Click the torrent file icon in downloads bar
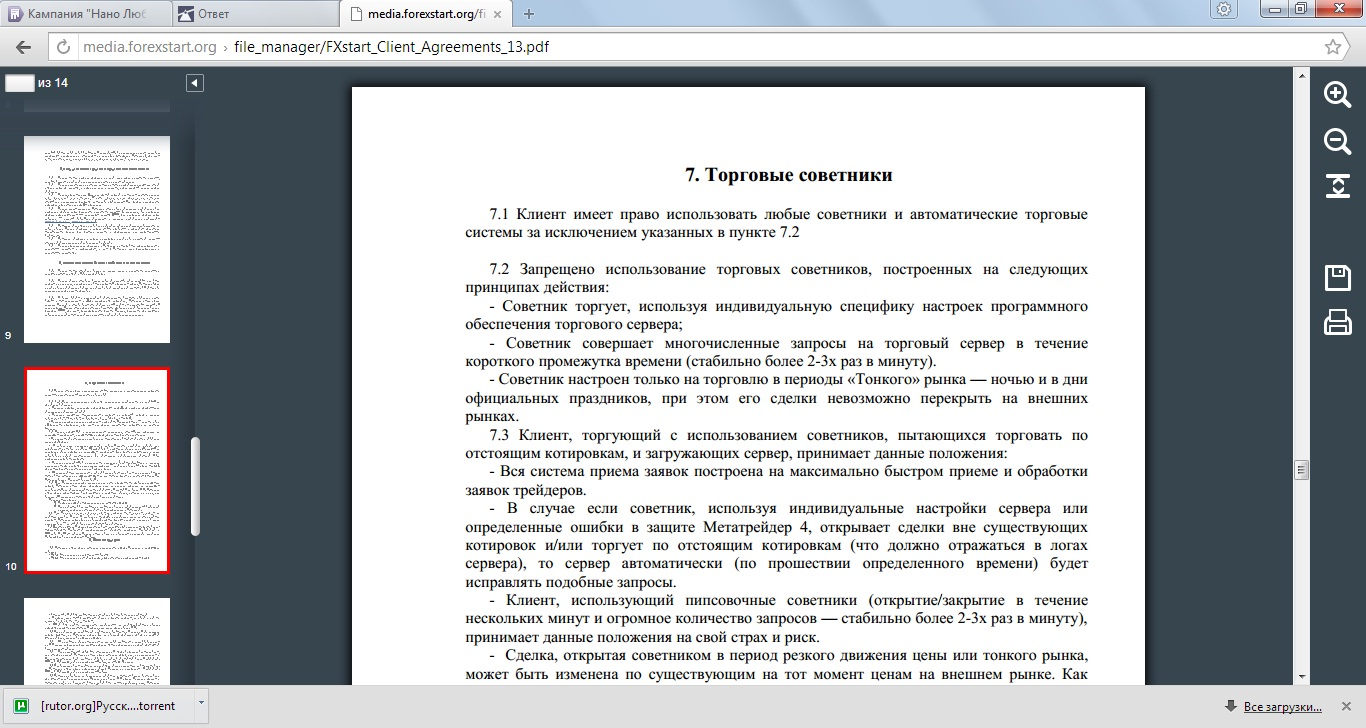This screenshot has width=1366, height=728. [21, 706]
